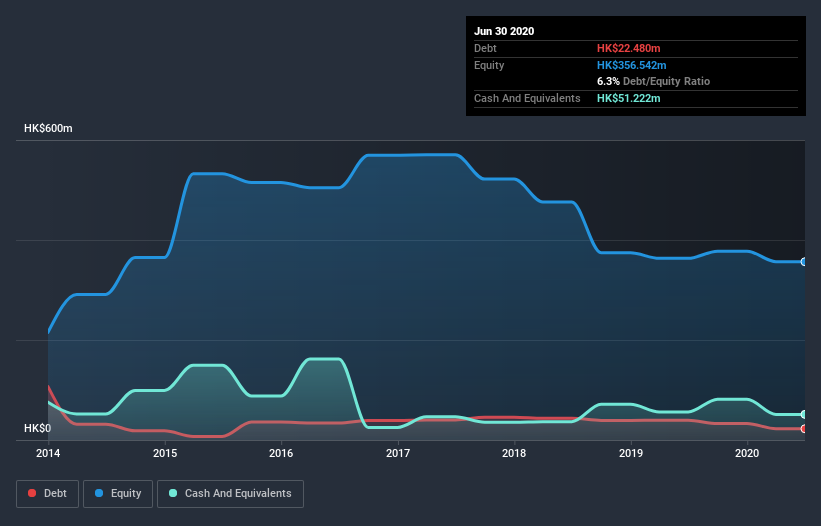This screenshot has height=526, width=821.
Task: Click the Debt end-point marker on chart
Action: click(804, 429)
